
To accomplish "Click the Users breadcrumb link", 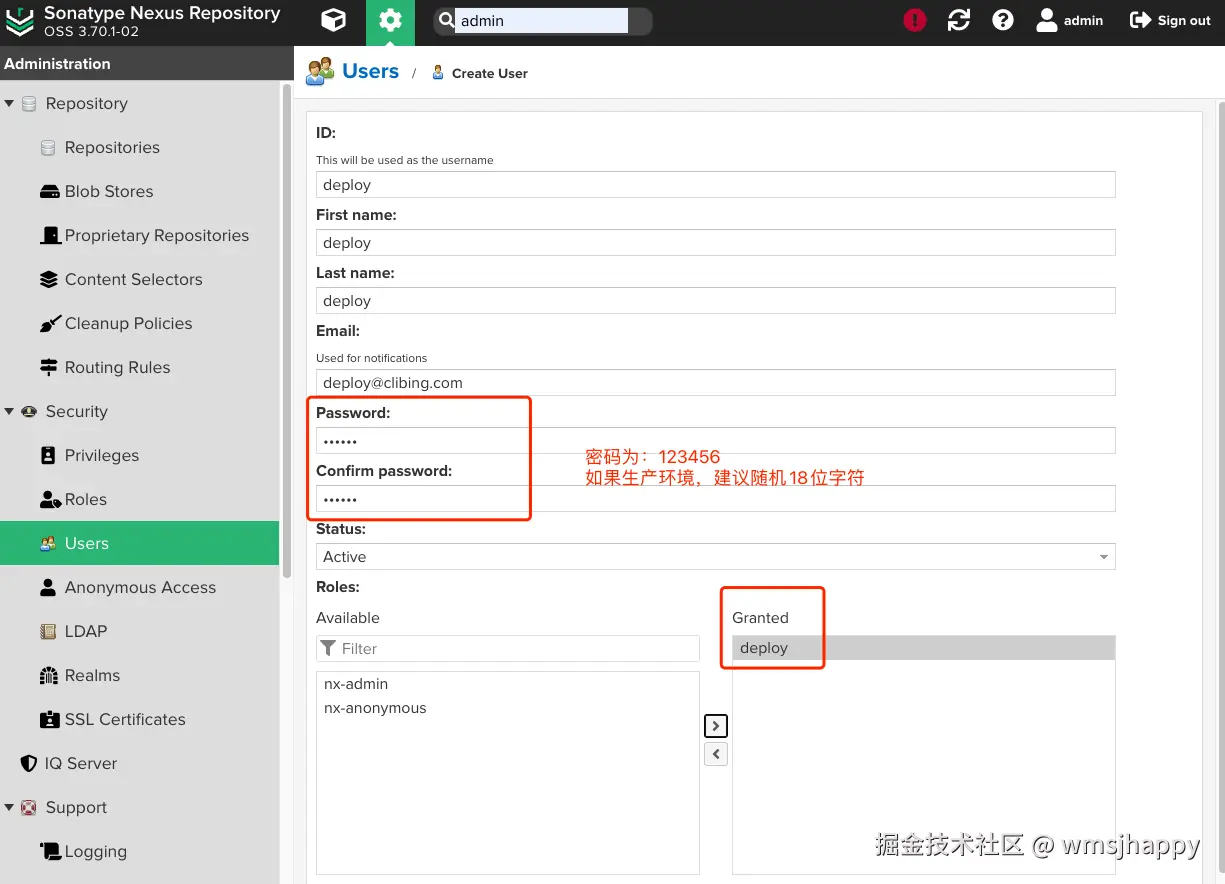I will 370,71.
